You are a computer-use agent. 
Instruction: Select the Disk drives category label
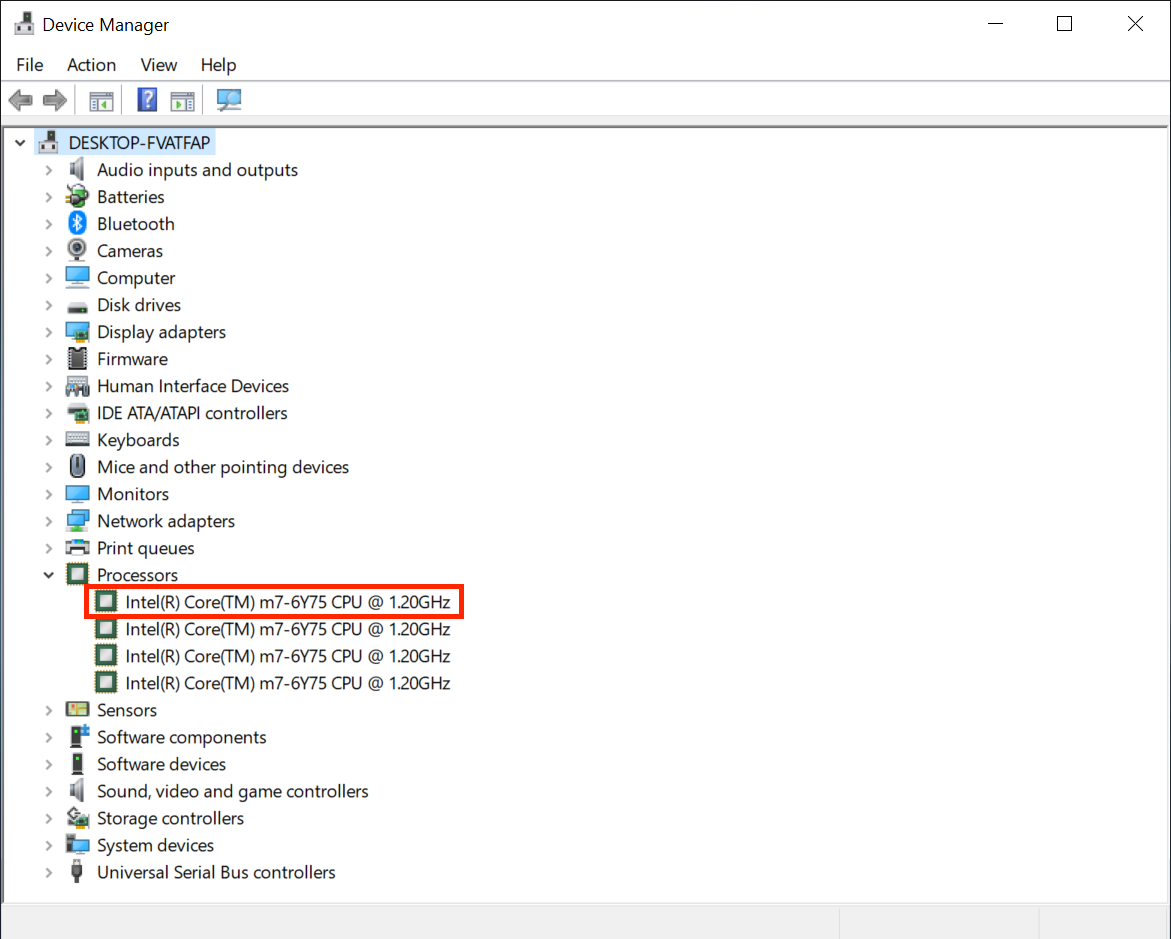click(x=139, y=305)
